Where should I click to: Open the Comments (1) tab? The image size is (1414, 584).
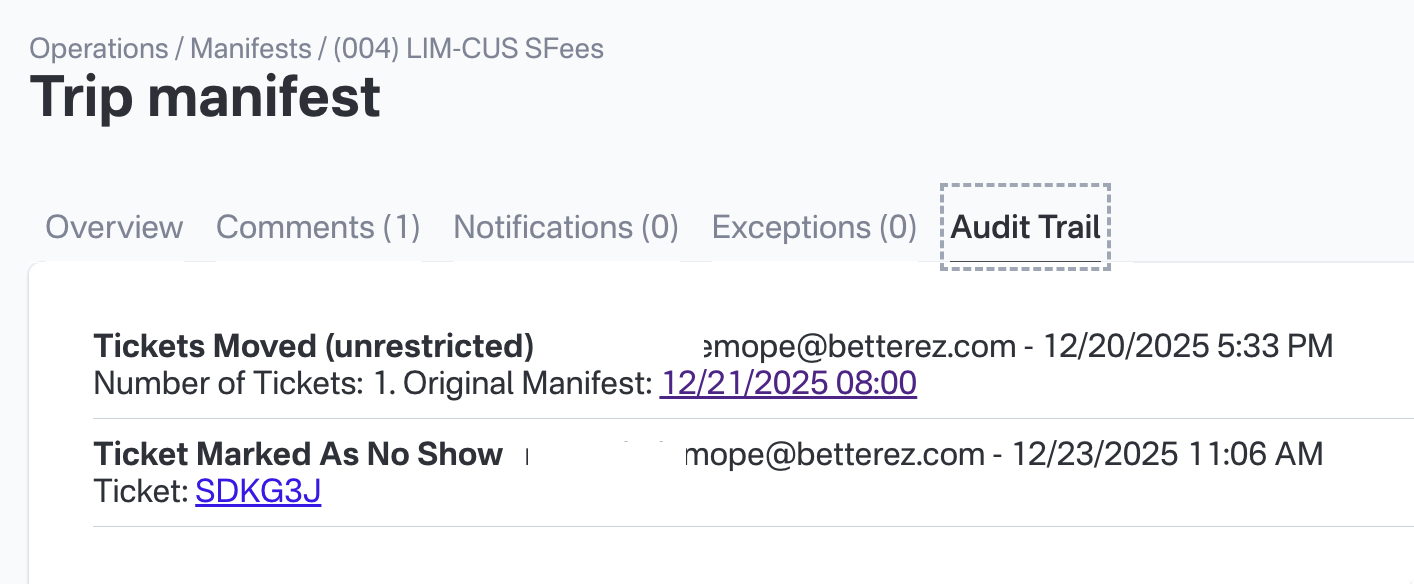(x=318, y=227)
